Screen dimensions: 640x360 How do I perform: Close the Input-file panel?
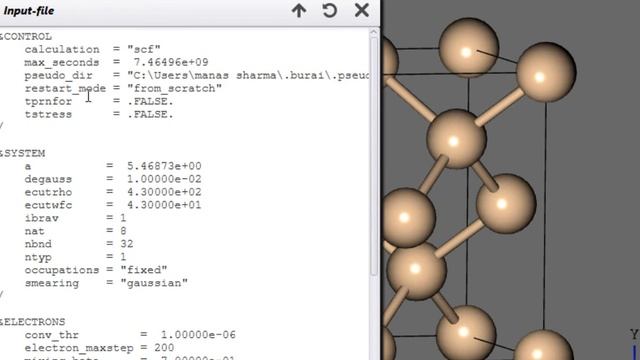[x=362, y=10]
